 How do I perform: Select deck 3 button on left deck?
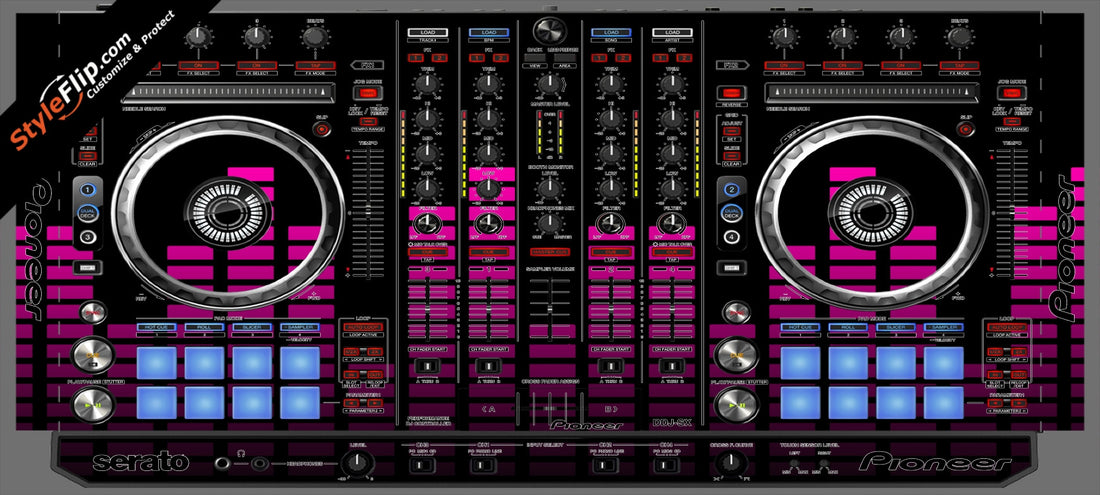click(87, 237)
